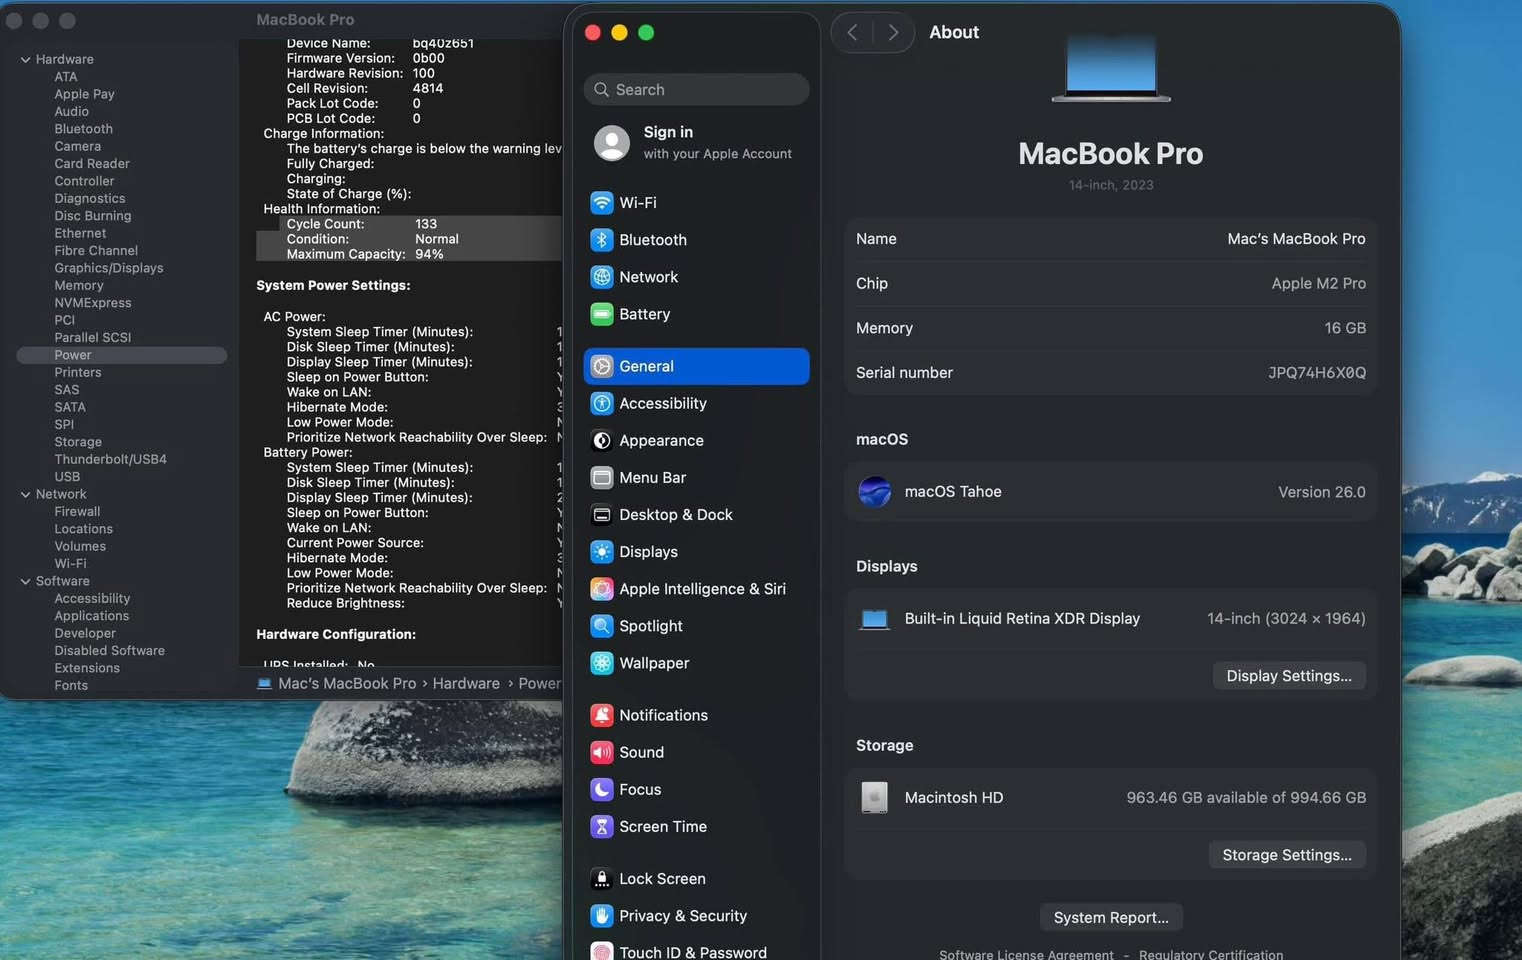Click the Maximum Capacity 94% row

(410, 254)
